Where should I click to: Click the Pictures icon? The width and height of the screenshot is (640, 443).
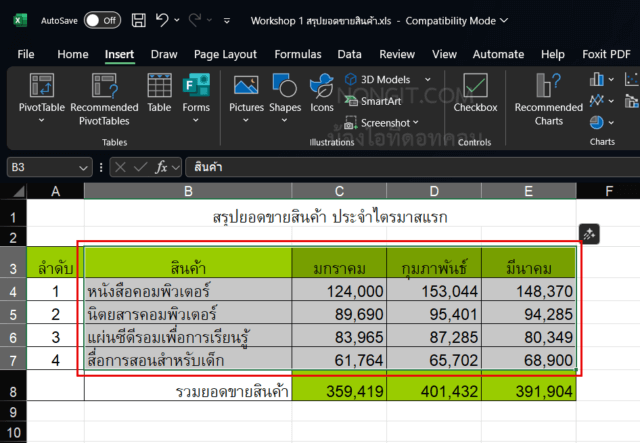(246, 85)
